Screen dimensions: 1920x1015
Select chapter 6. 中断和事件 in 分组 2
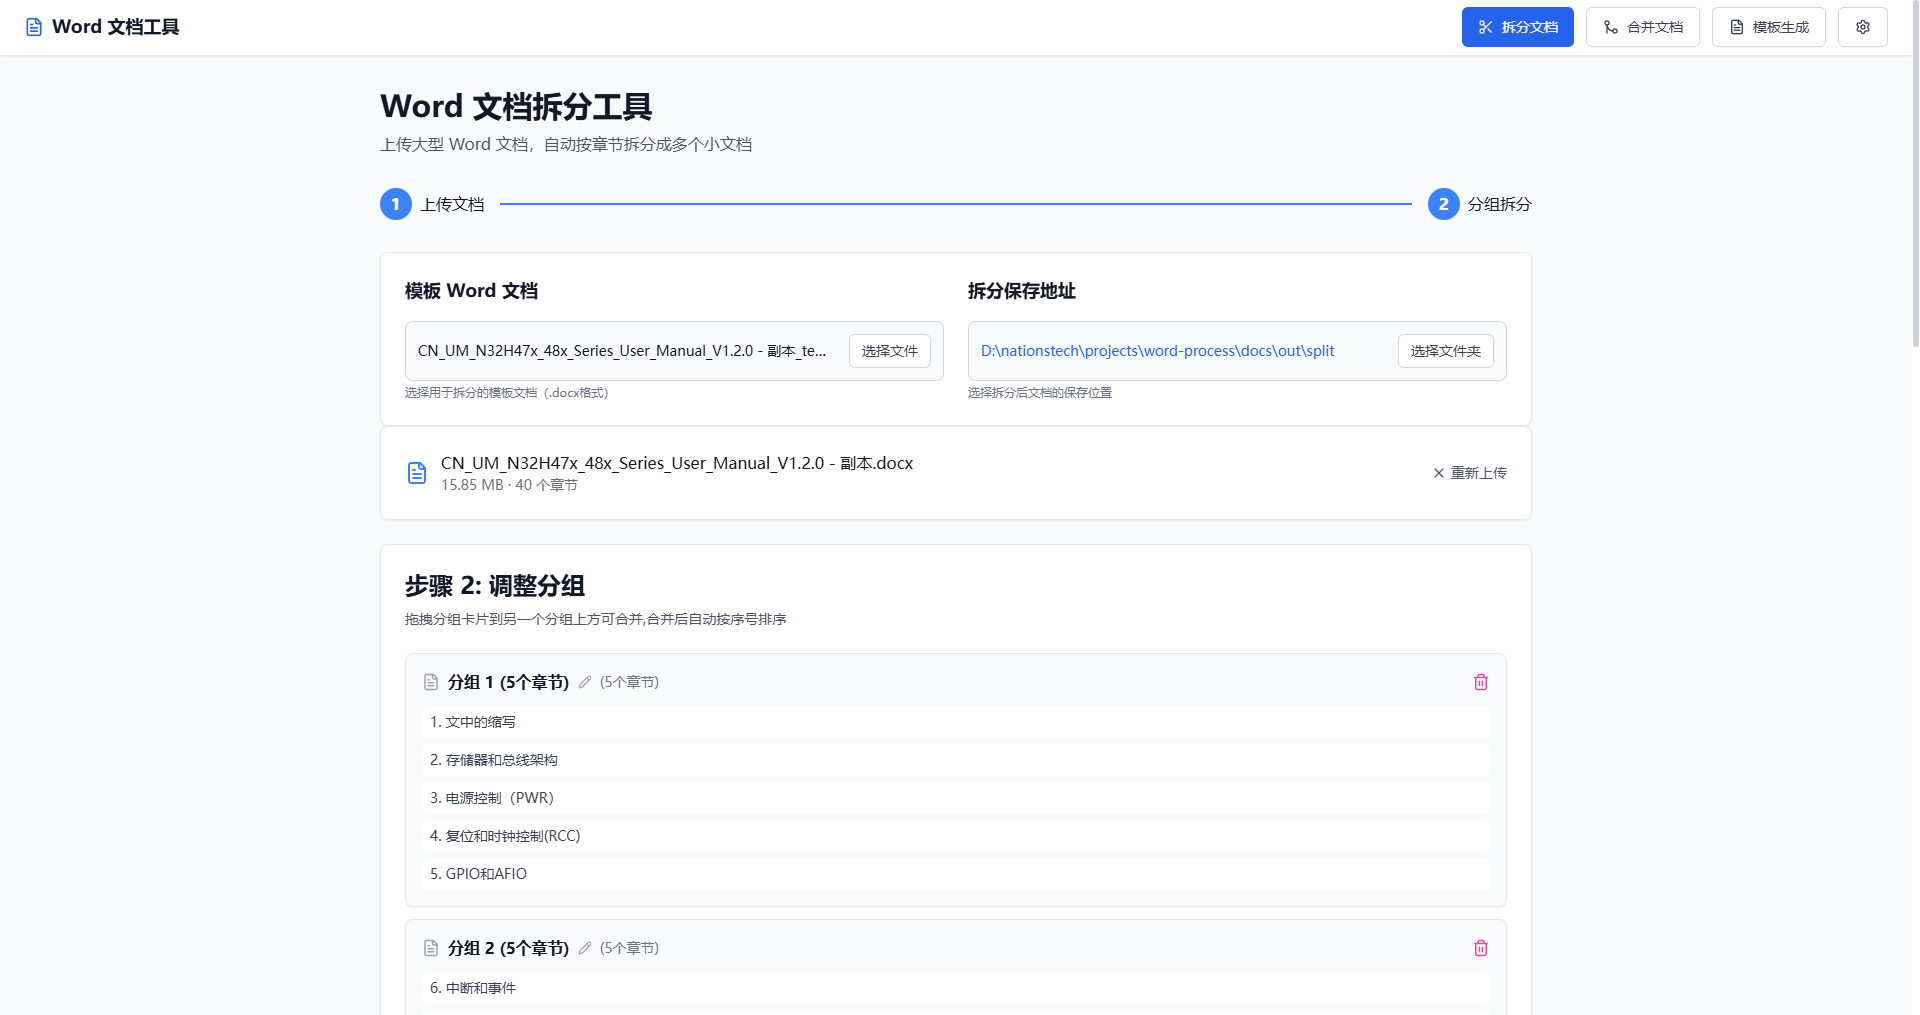(x=955, y=987)
